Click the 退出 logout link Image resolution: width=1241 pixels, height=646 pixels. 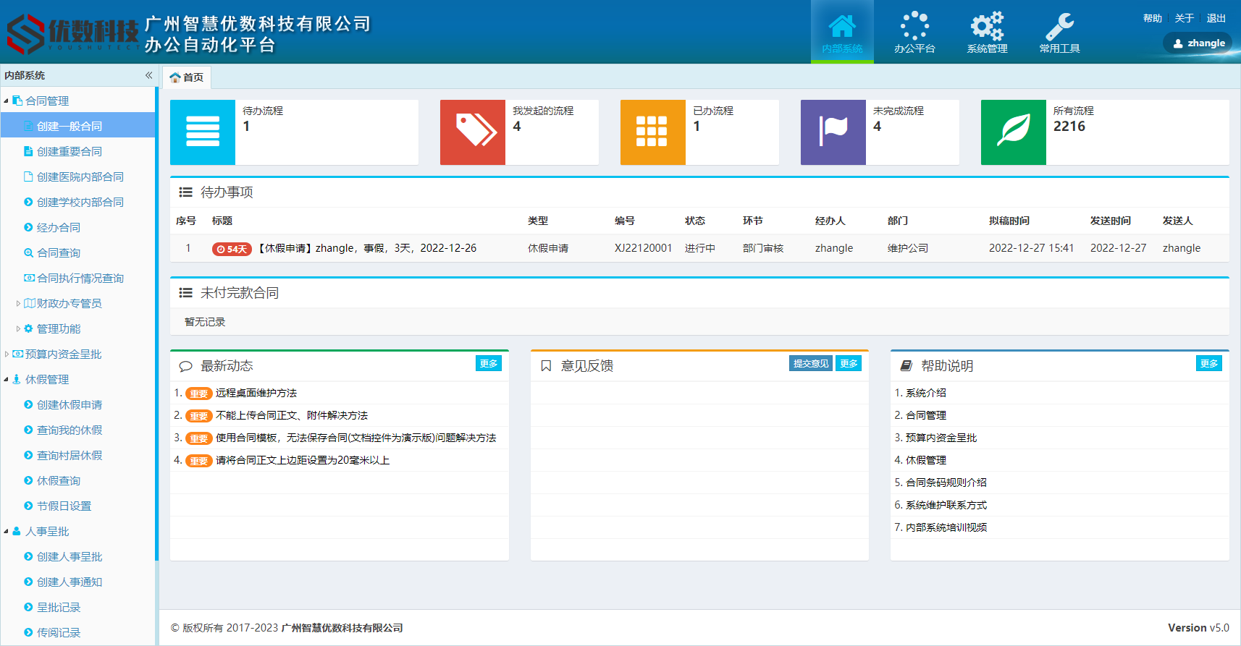click(x=1216, y=18)
